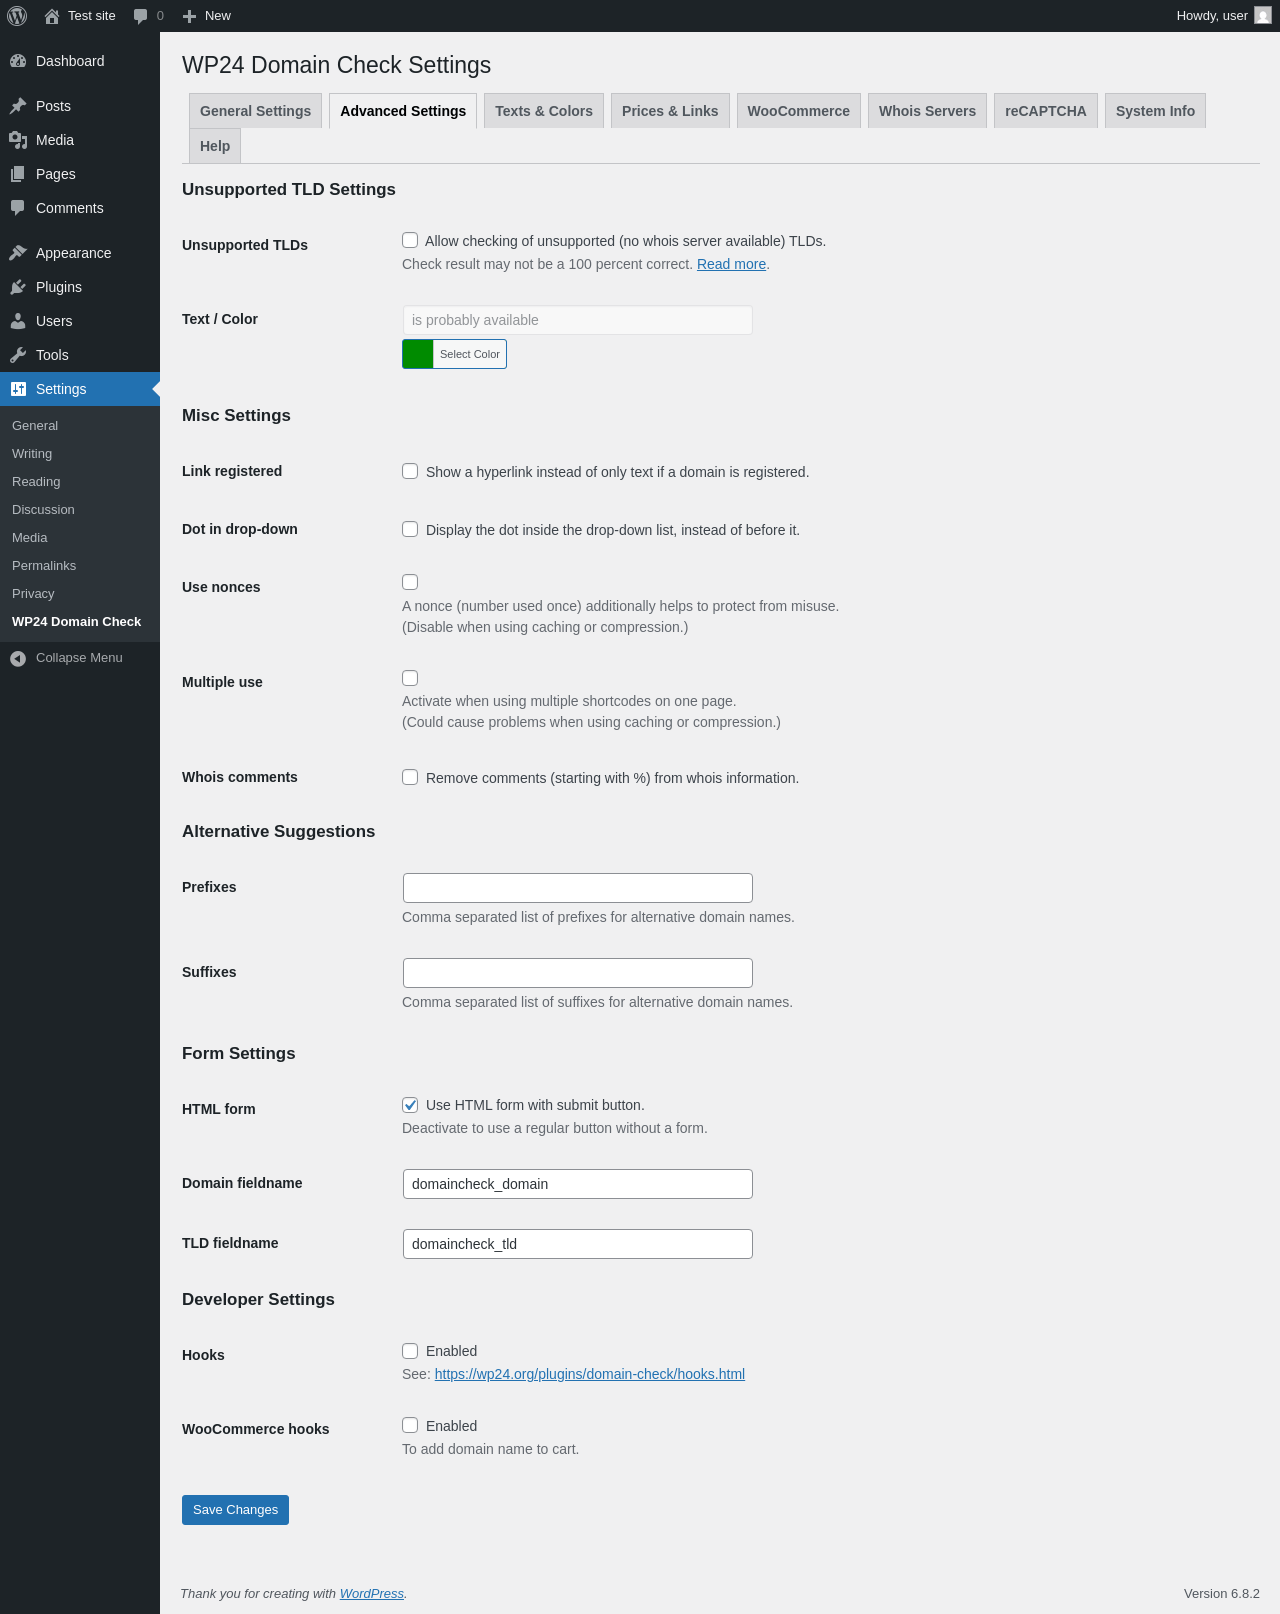Enable checking of unsupported TLDs checkbox
Screen dimensions: 1280x1614
[x=410, y=240]
